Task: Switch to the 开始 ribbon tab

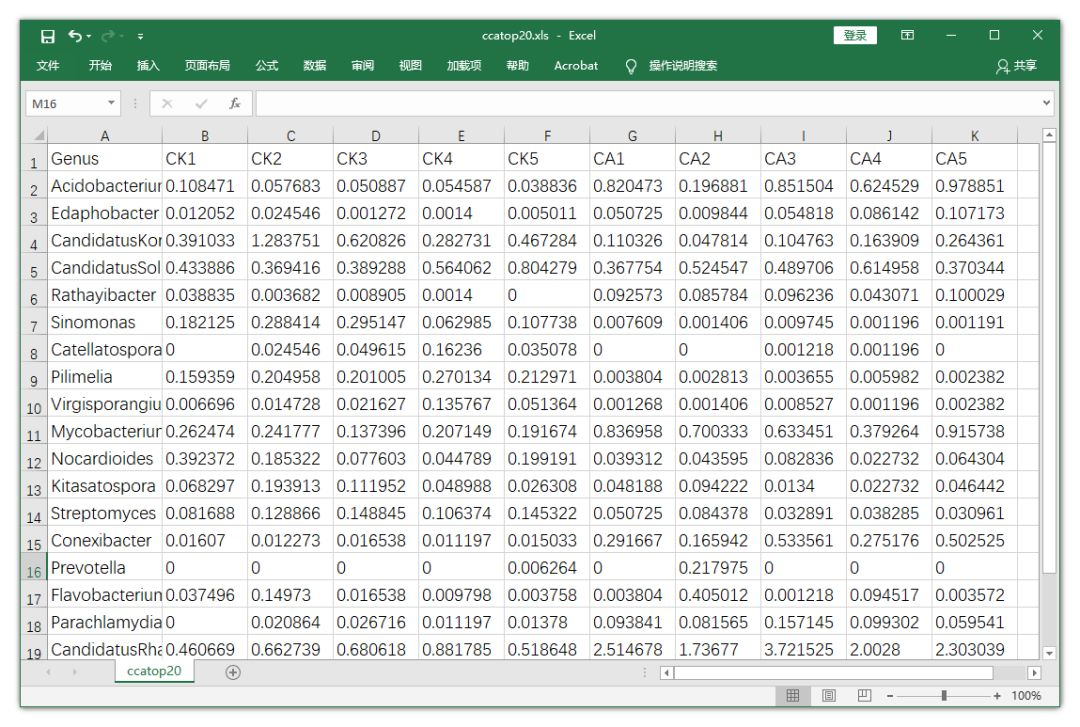Action: point(100,65)
